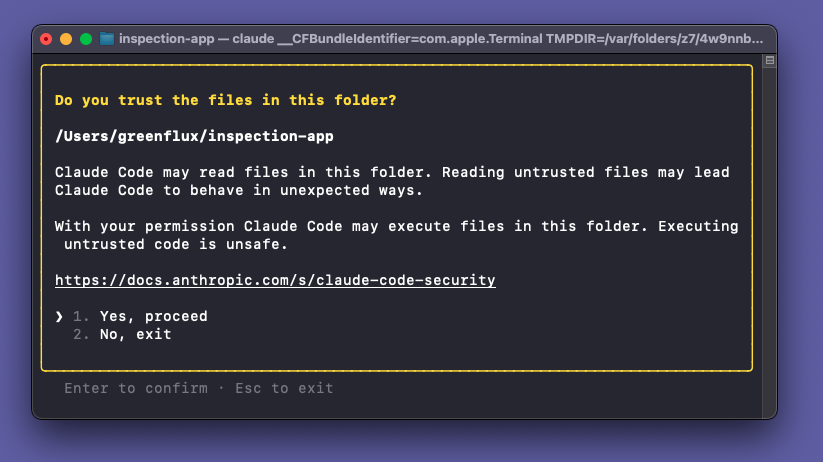Click the "Esc to exit" hint
This screenshot has width=823, height=462.
pyautogui.click(x=284, y=388)
